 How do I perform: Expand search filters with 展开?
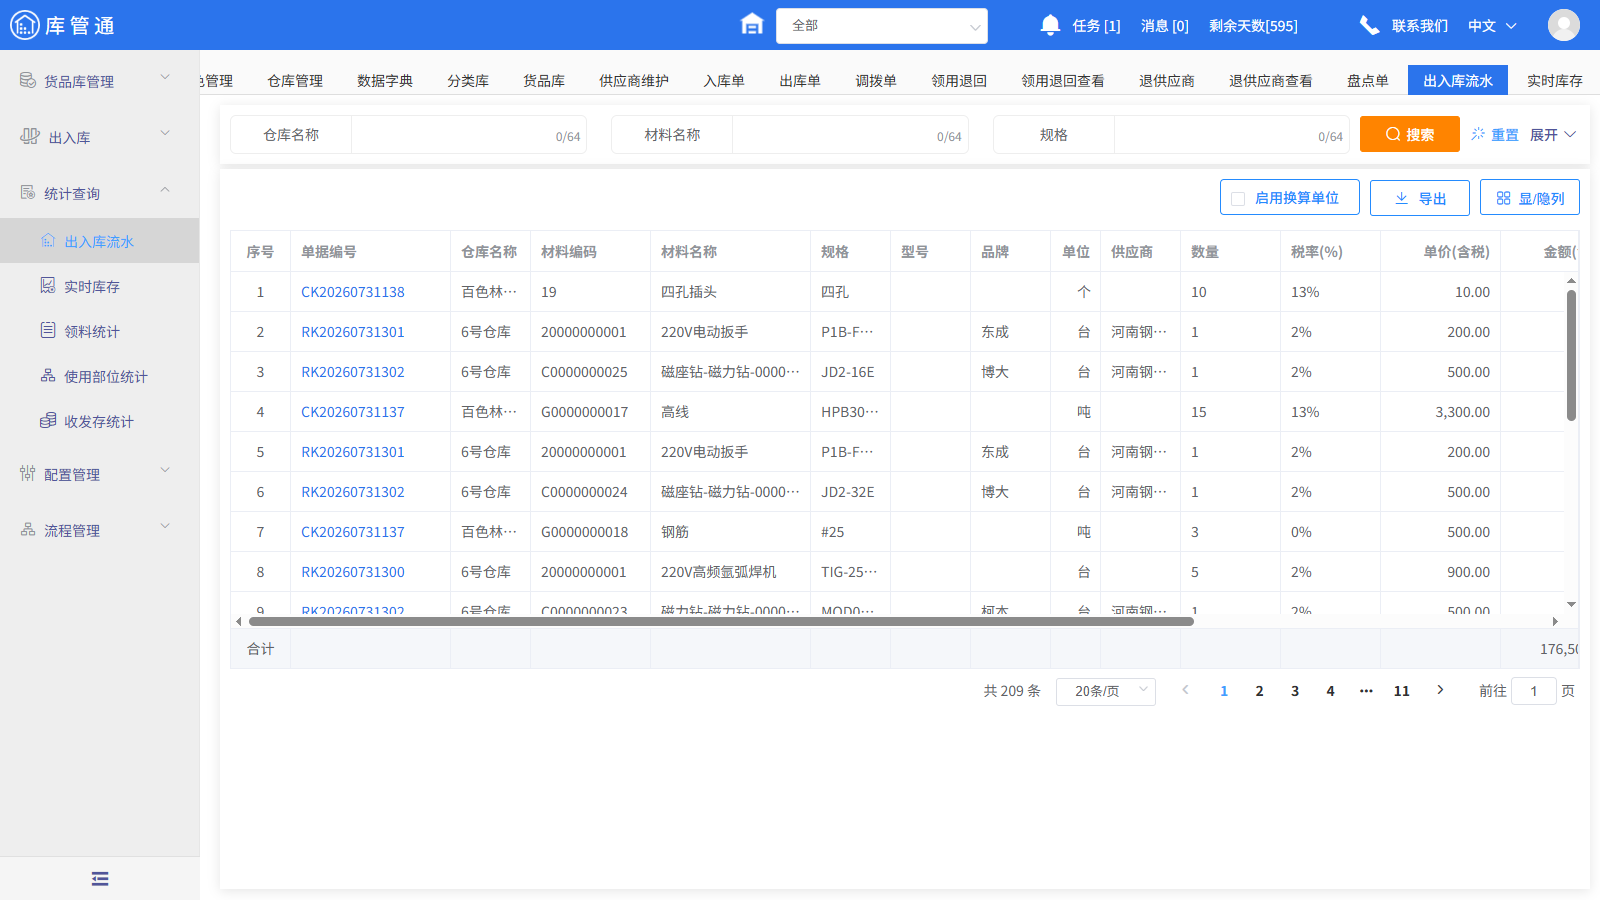(x=1553, y=134)
